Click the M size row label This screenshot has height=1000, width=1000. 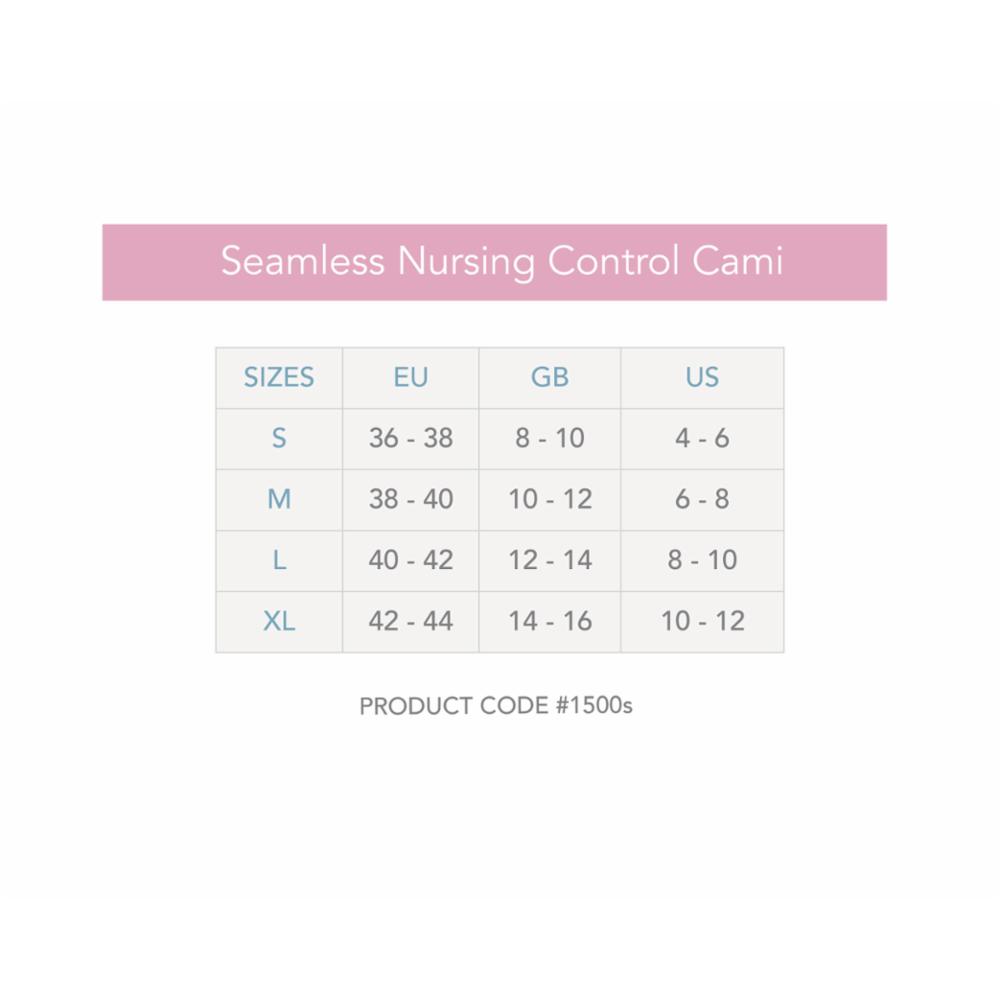pyautogui.click(x=279, y=500)
